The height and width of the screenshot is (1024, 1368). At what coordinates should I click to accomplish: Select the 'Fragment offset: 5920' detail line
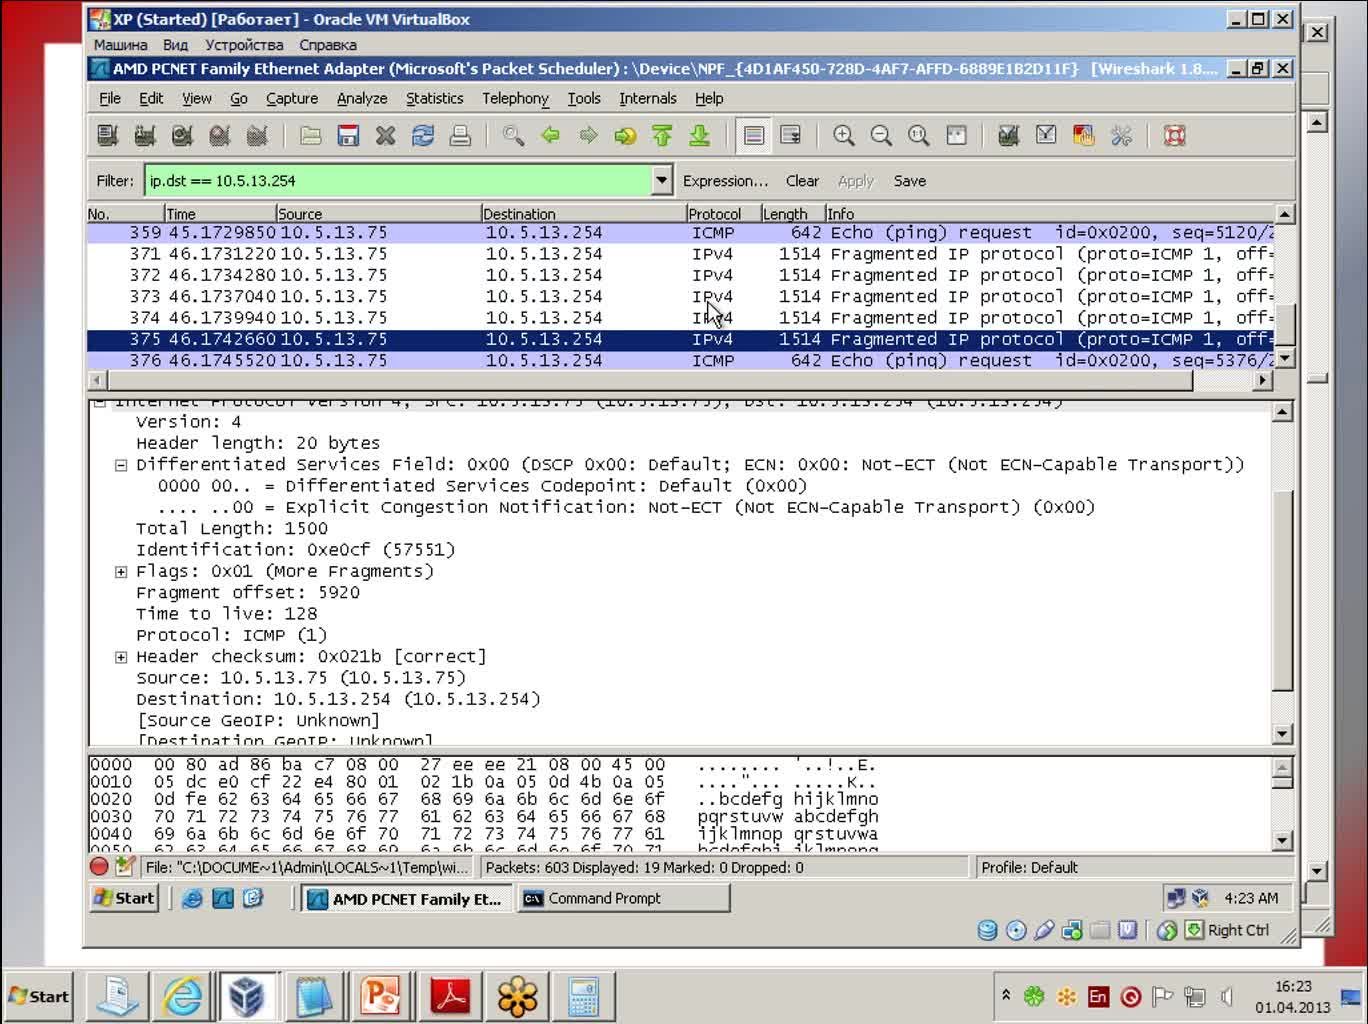pyautogui.click(x=248, y=593)
